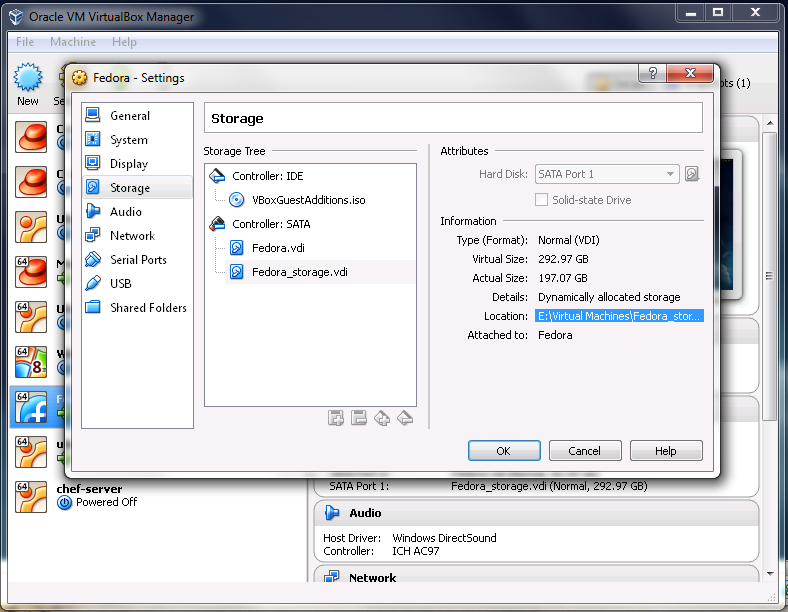Open the Network settings category
788x612 pixels.
(137, 236)
